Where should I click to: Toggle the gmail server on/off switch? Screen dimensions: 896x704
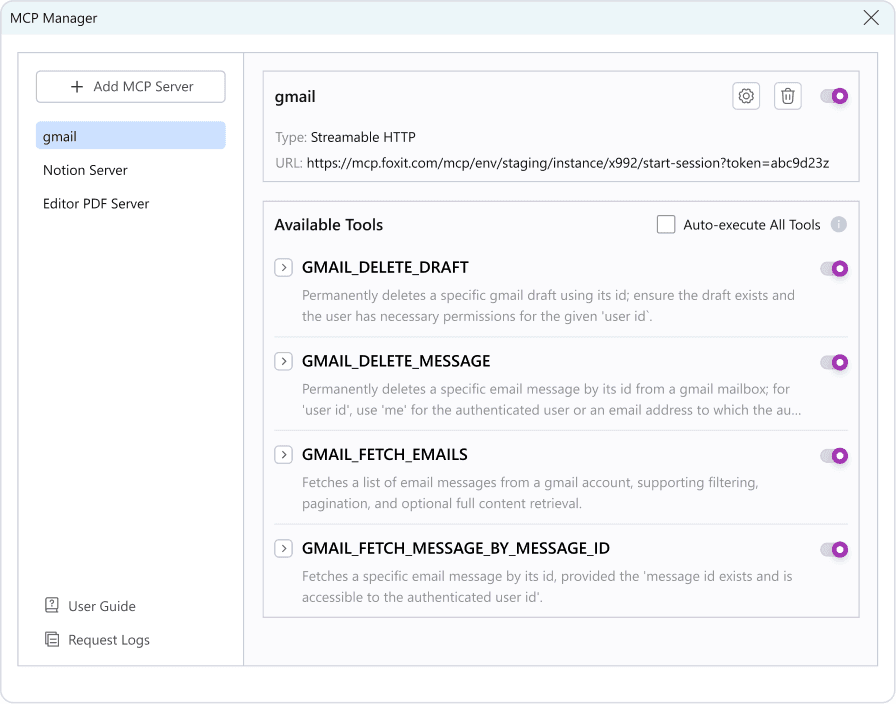coord(834,96)
